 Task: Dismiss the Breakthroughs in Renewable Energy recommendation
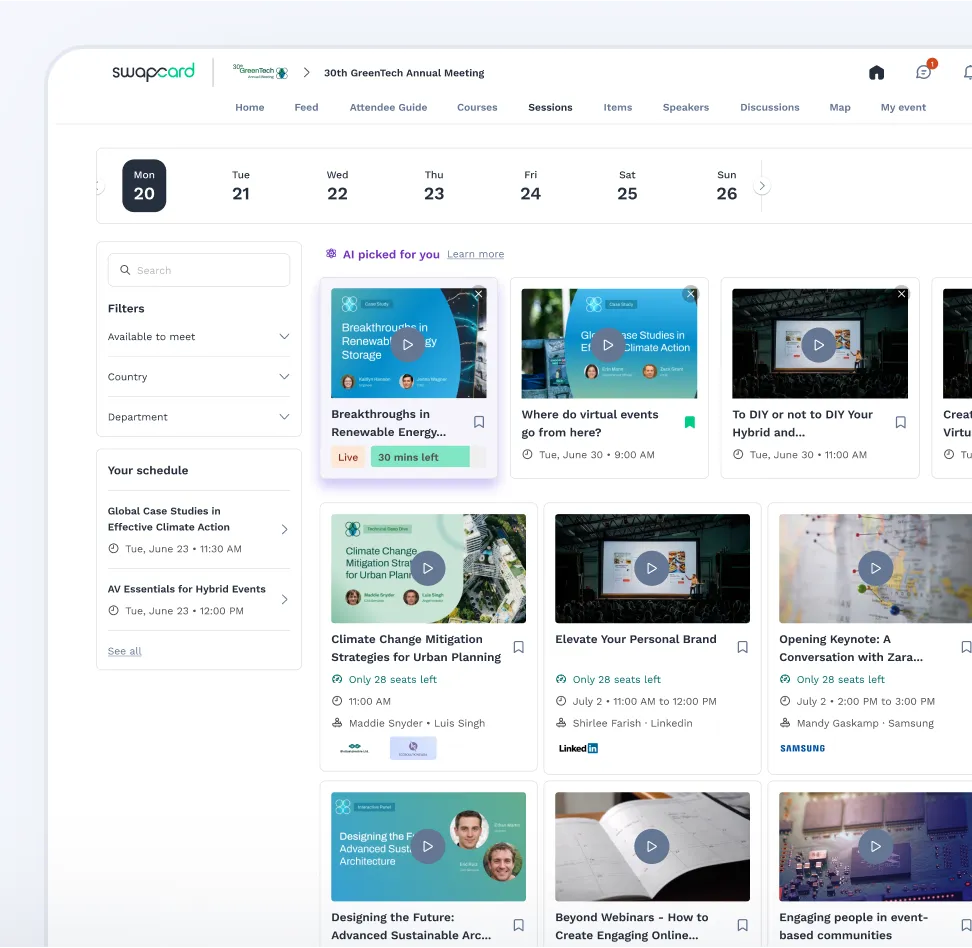click(479, 294)
